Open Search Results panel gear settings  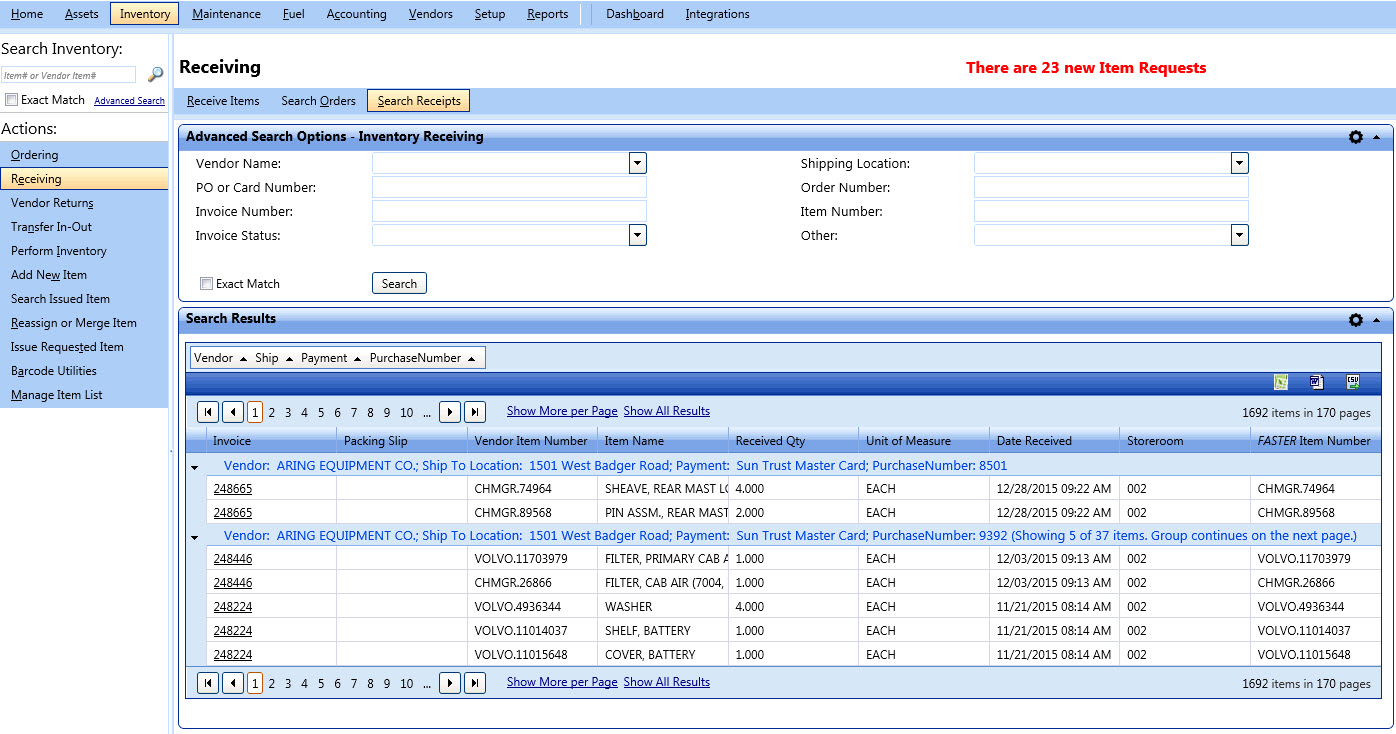(x=1356, y=320)
